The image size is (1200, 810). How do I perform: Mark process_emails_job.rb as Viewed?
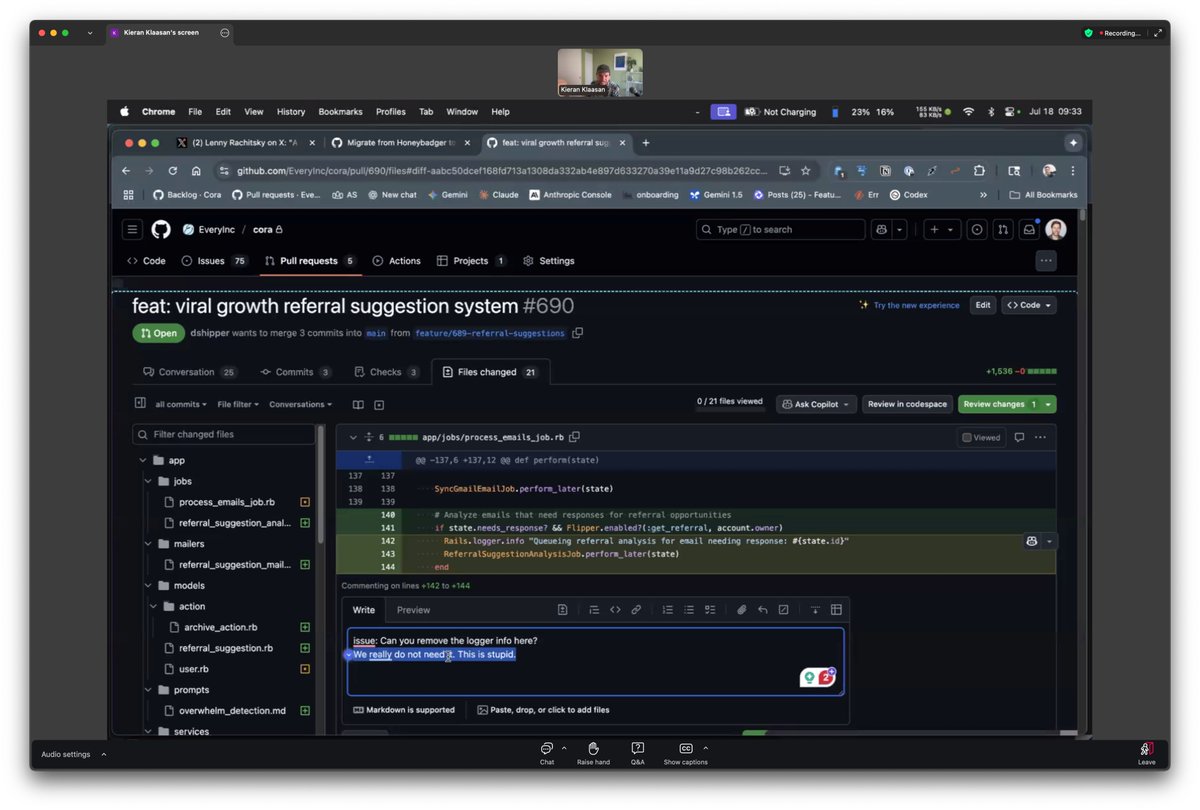[981, 437]
